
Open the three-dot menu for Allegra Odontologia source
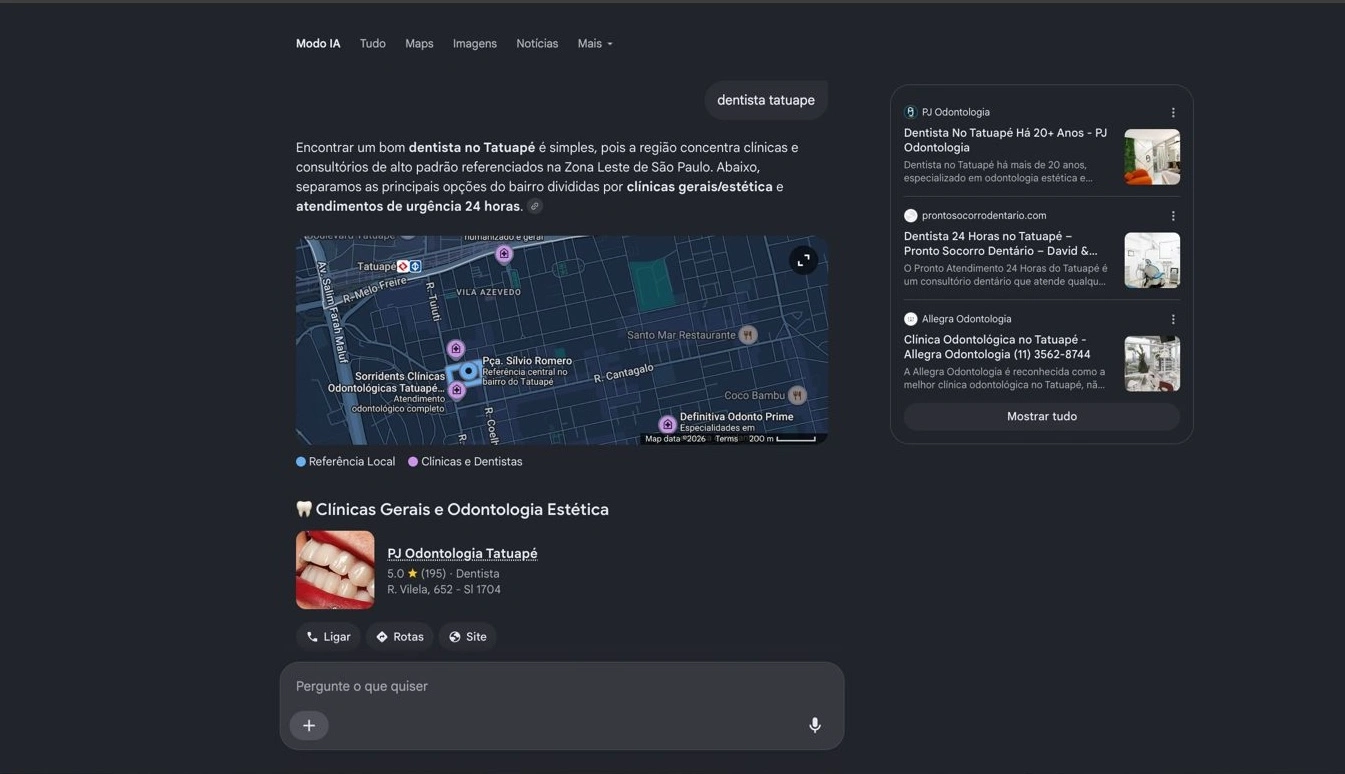click(x=1173, y=320)
